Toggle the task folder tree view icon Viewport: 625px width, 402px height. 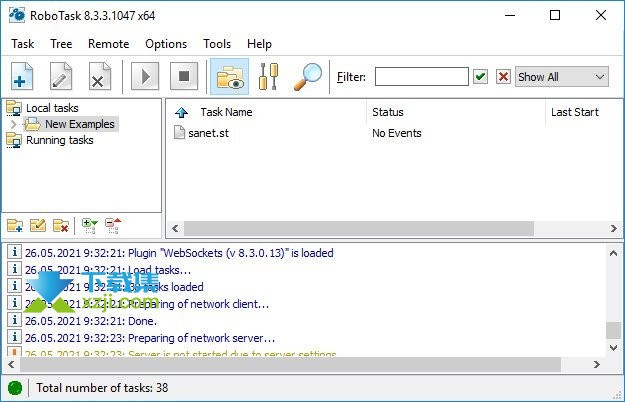(x=230, y=76)
